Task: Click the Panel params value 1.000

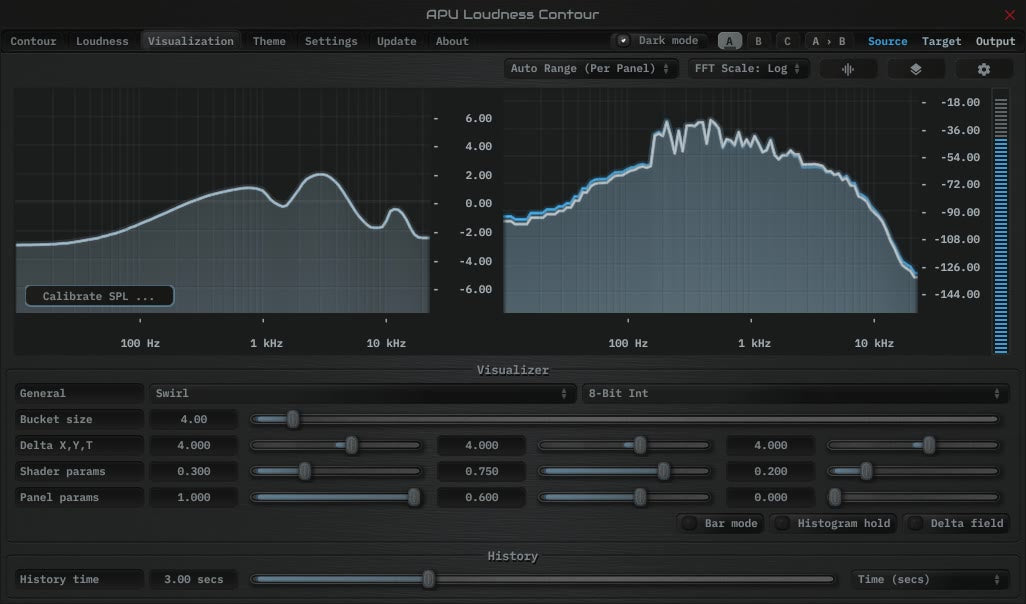Action: coord(193,497)
